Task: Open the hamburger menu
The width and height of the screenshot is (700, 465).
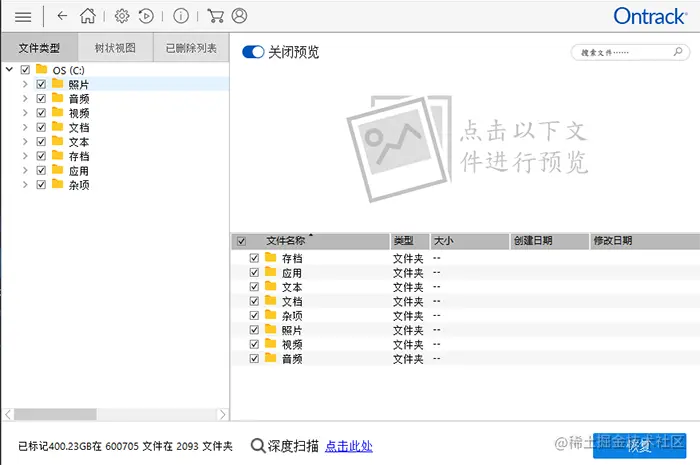Action: pos(23,17)
